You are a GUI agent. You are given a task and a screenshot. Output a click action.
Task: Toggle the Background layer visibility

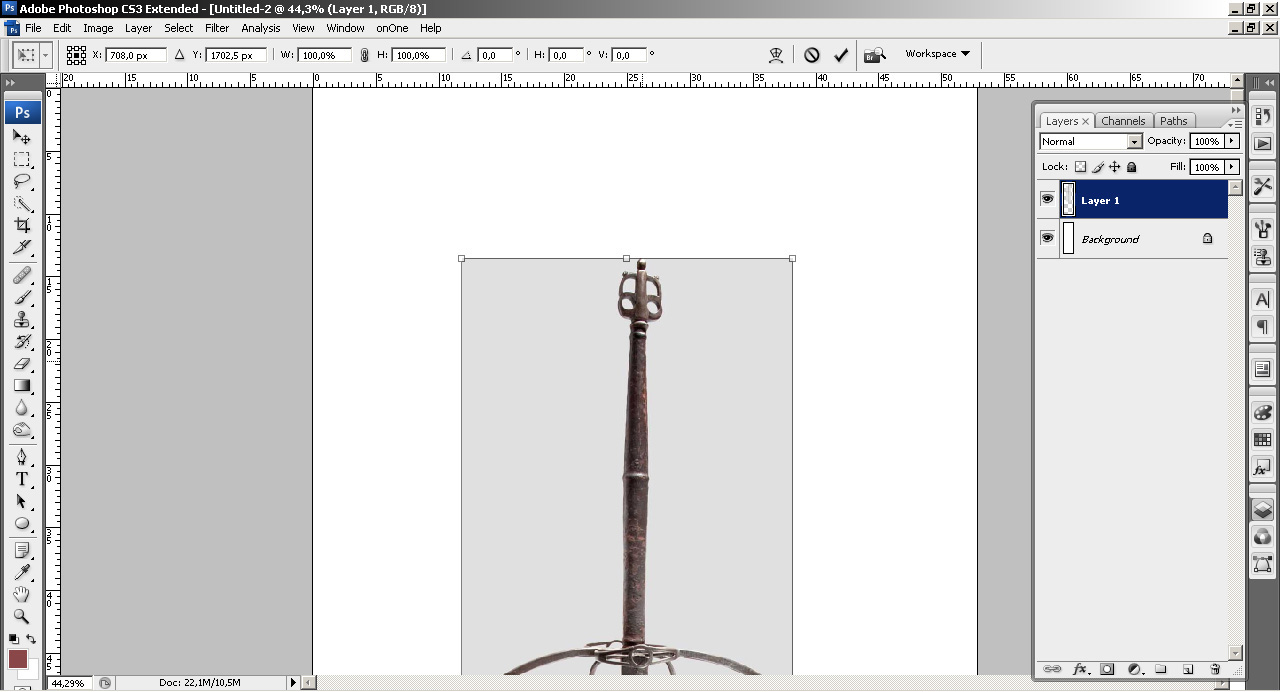pos(1047,238)
